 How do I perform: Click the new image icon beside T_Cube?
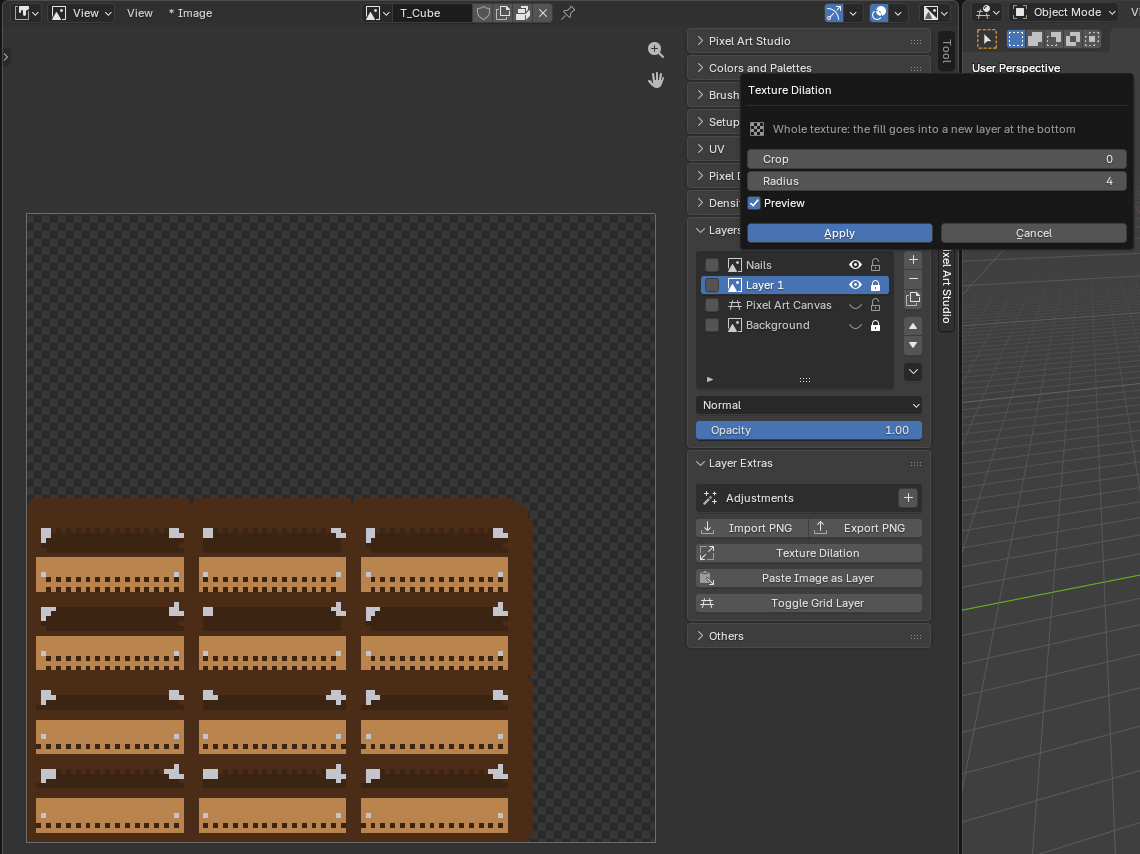[x=502, y=13]
